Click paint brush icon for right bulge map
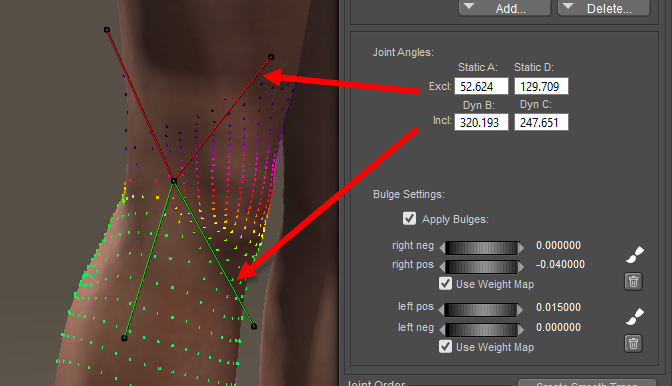Screen dimensions: 672x386 pos(635,254)
